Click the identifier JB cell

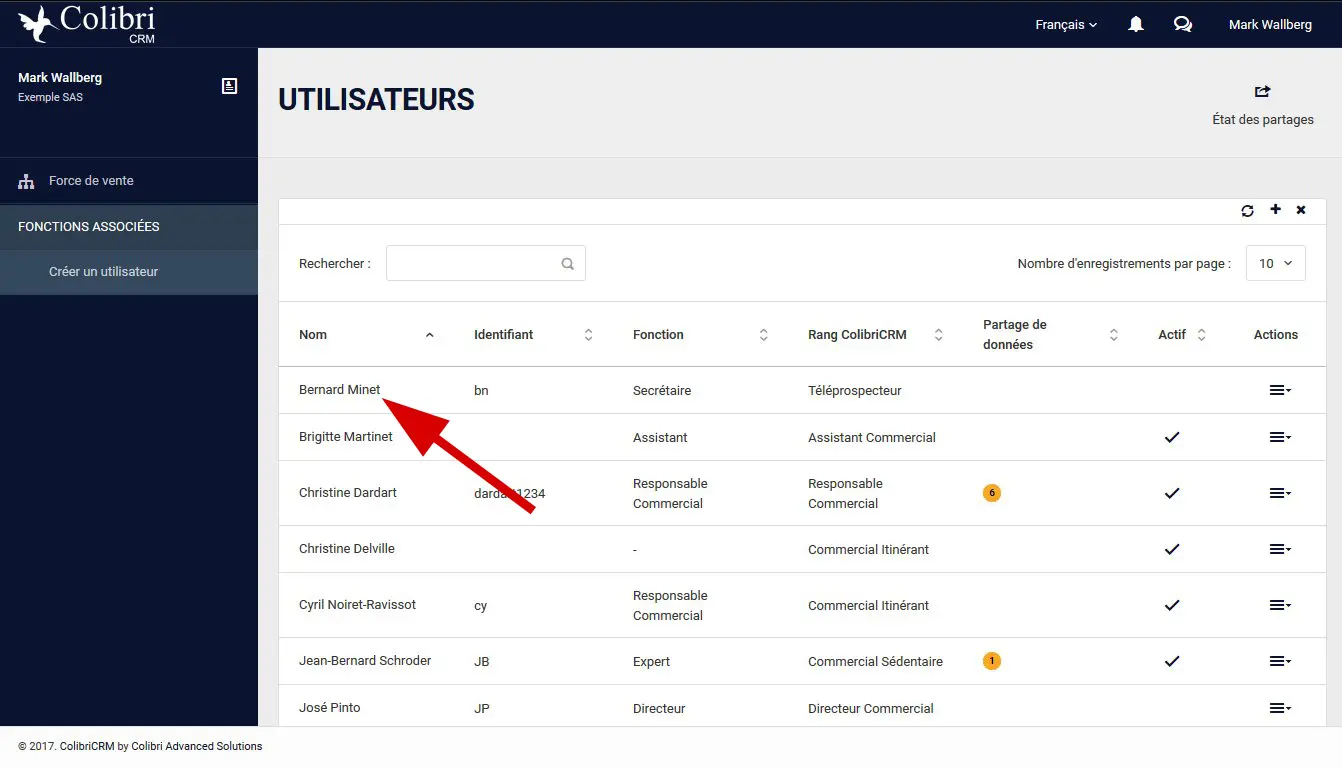pyautogui.click(x=482, y=662)
